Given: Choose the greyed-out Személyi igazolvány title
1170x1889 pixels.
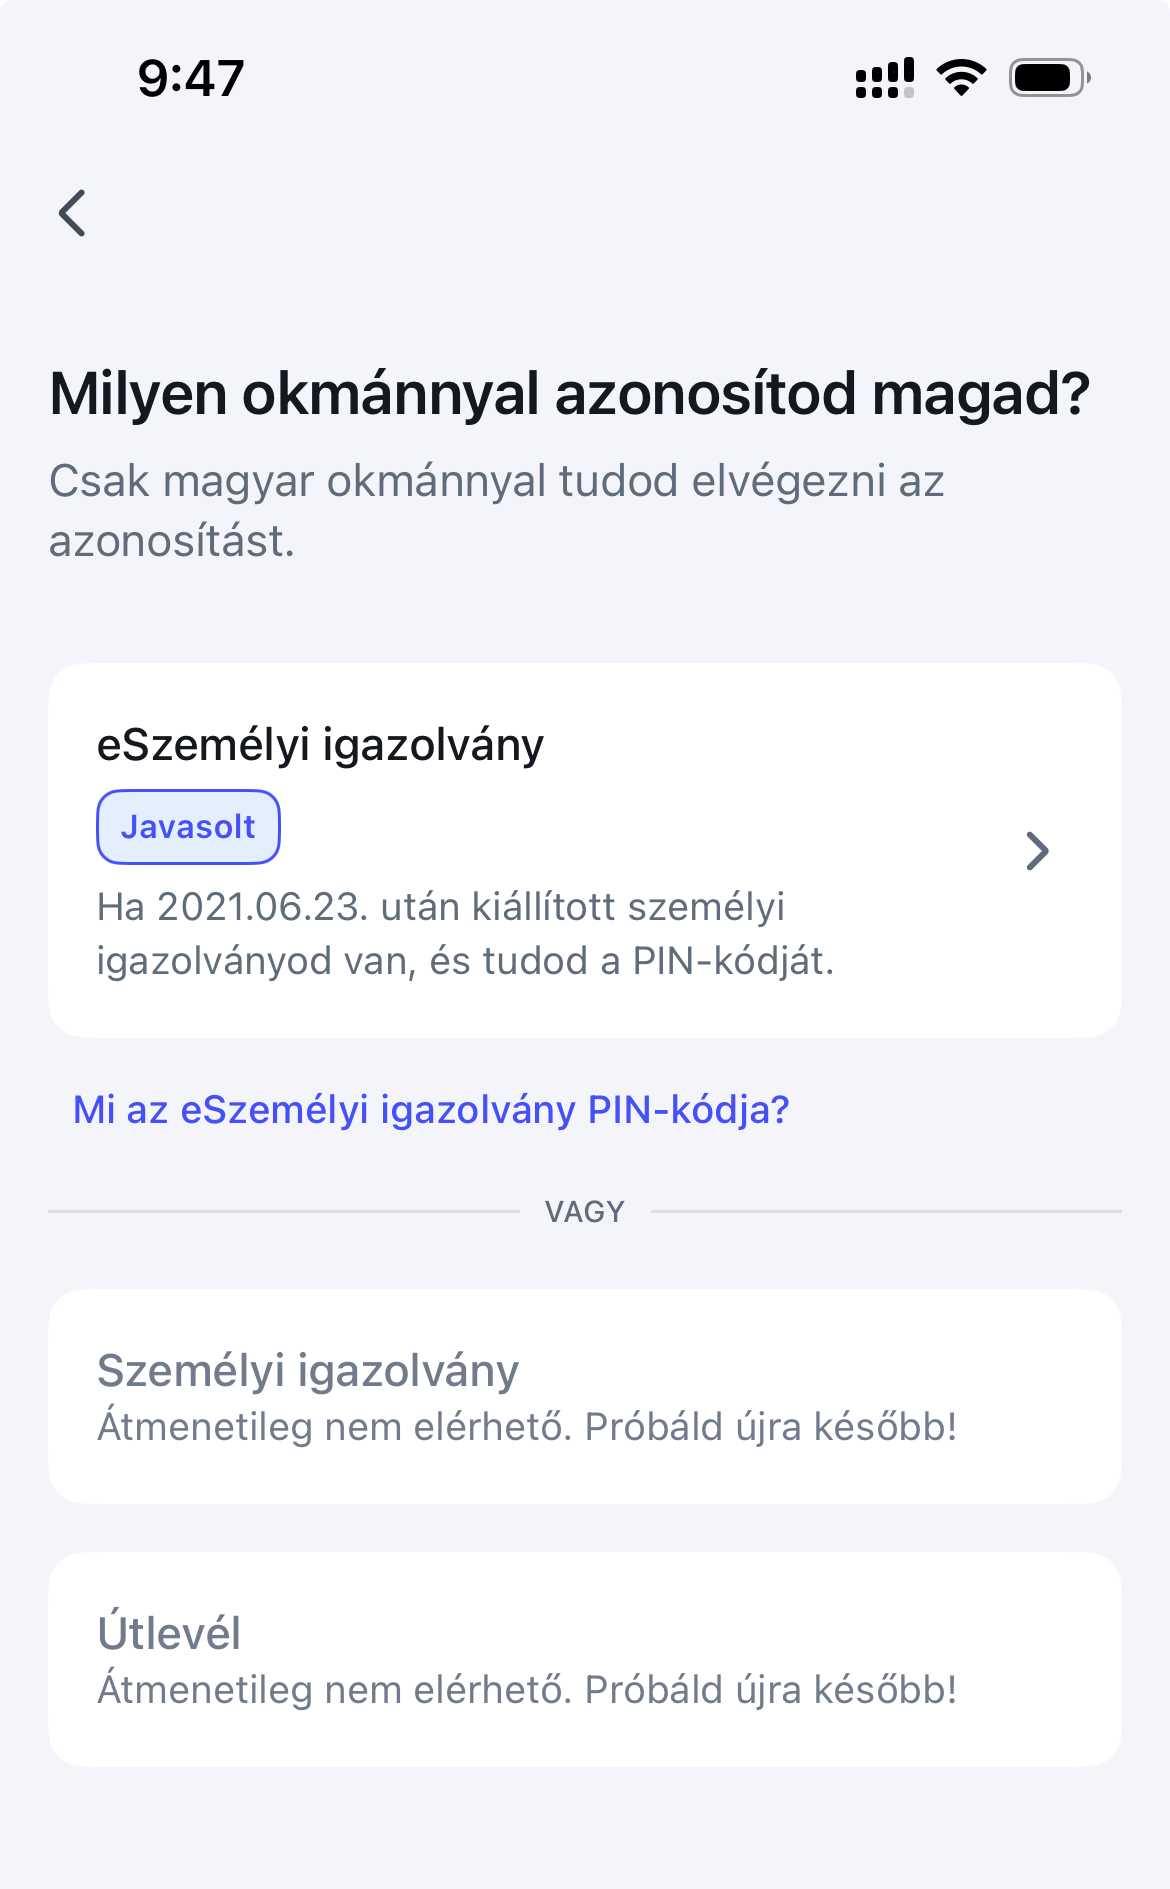Looking at the screenshot, I should [308, 1371].
